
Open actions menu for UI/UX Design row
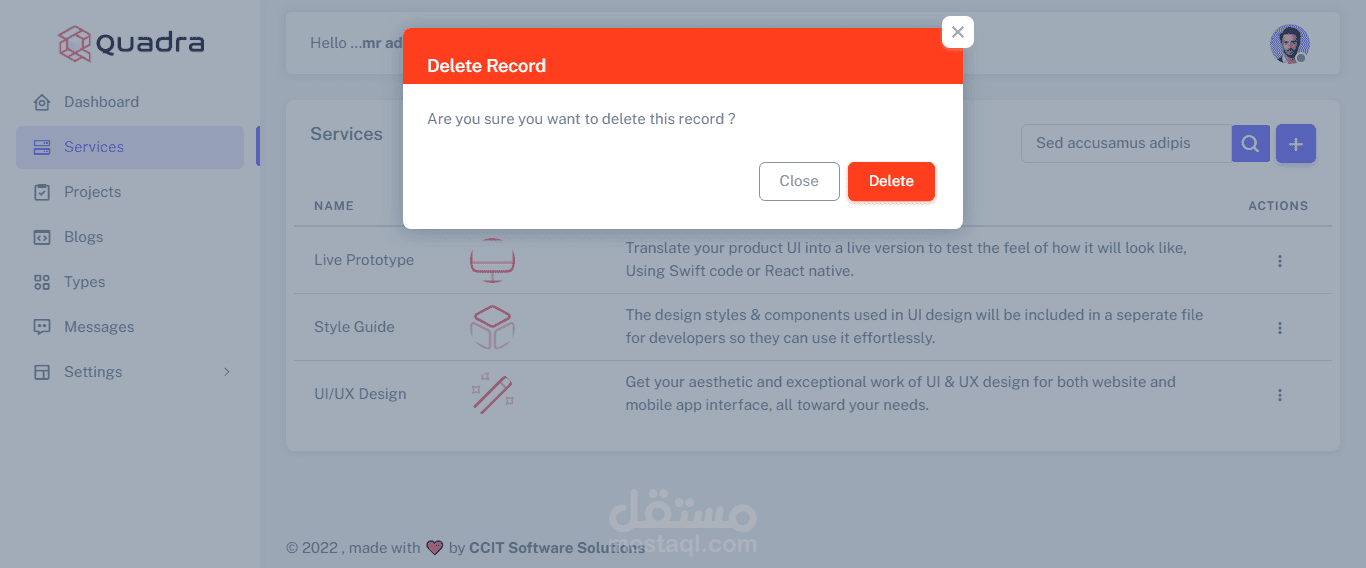pos(1279,395)
